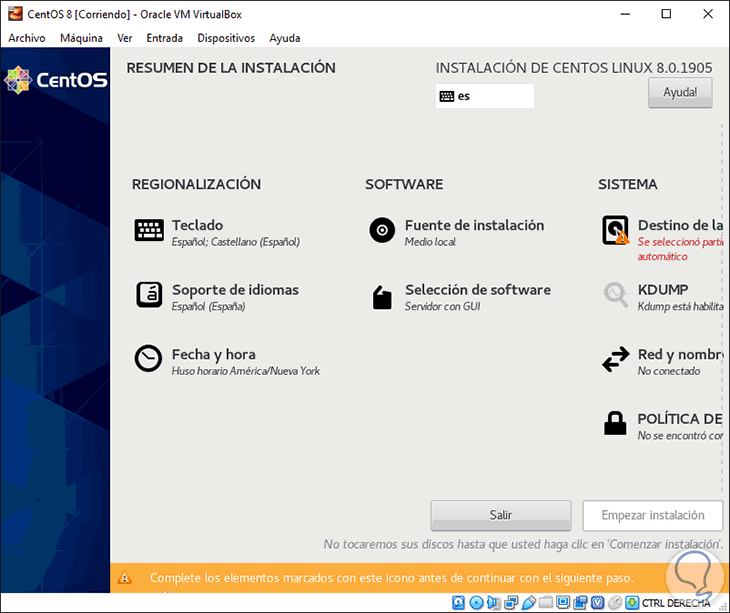Click the KDUMP magnifier icon

pos(615,295)
